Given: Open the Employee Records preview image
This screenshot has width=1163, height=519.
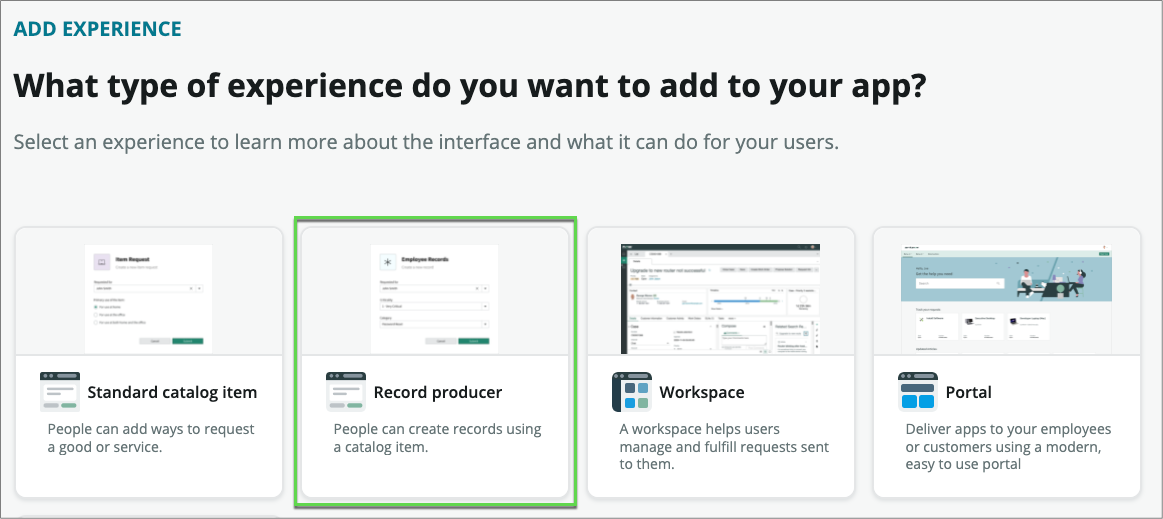Looking at the screenshot, I should pyautogui.click(x=435, y=297).
